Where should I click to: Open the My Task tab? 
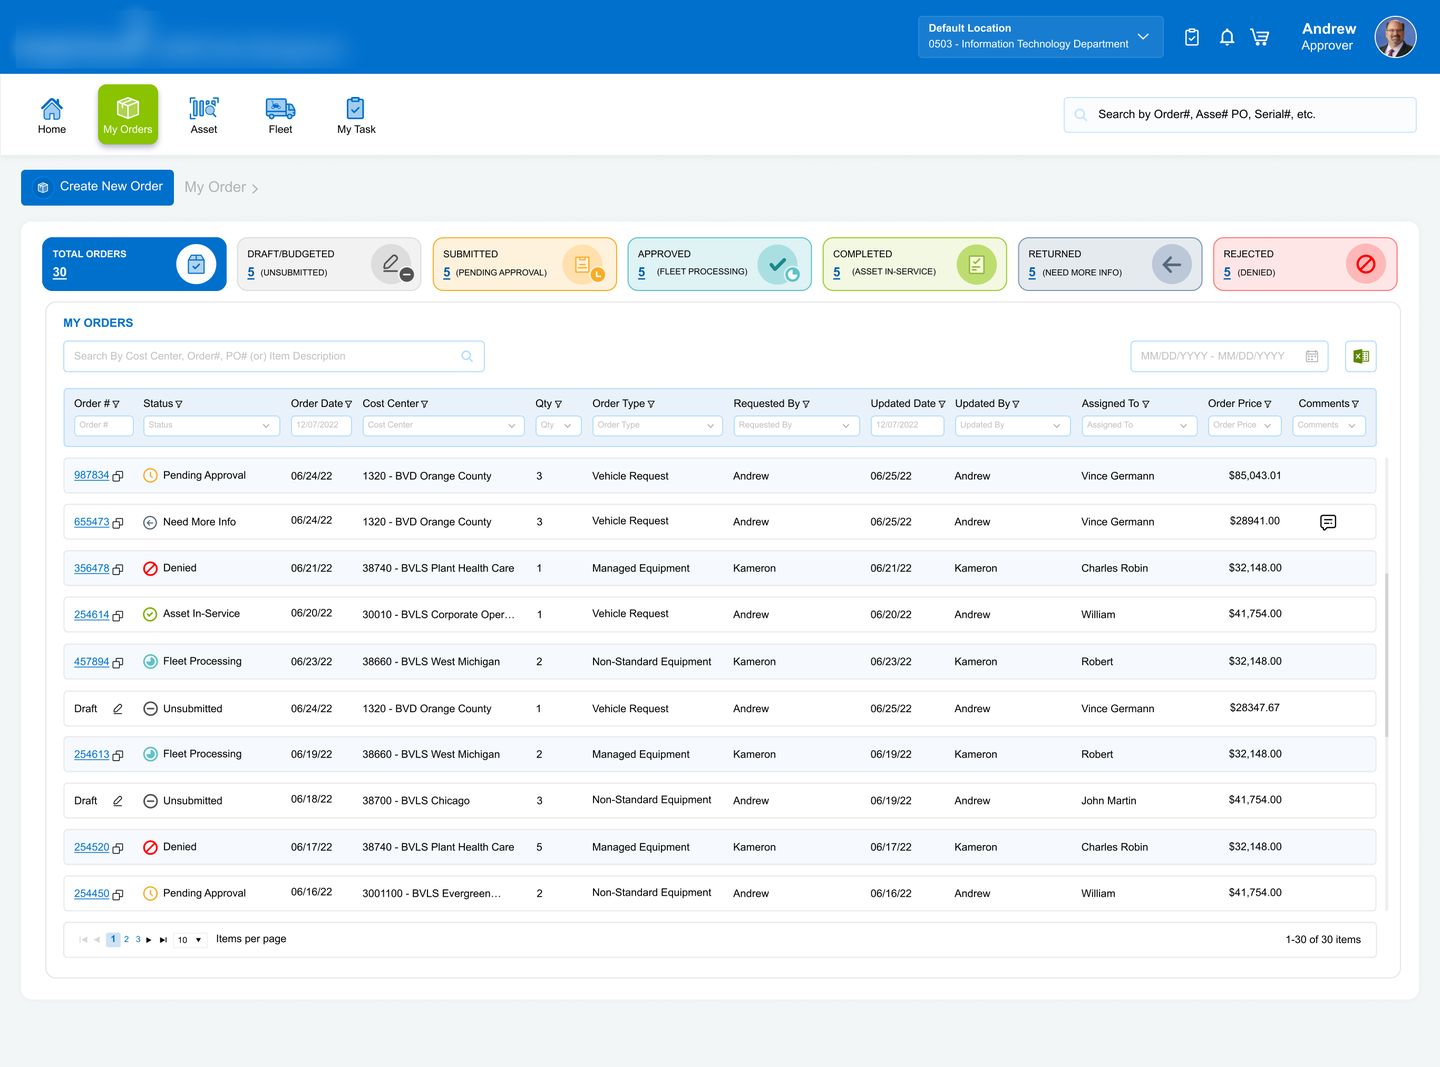tap(356, 115)
